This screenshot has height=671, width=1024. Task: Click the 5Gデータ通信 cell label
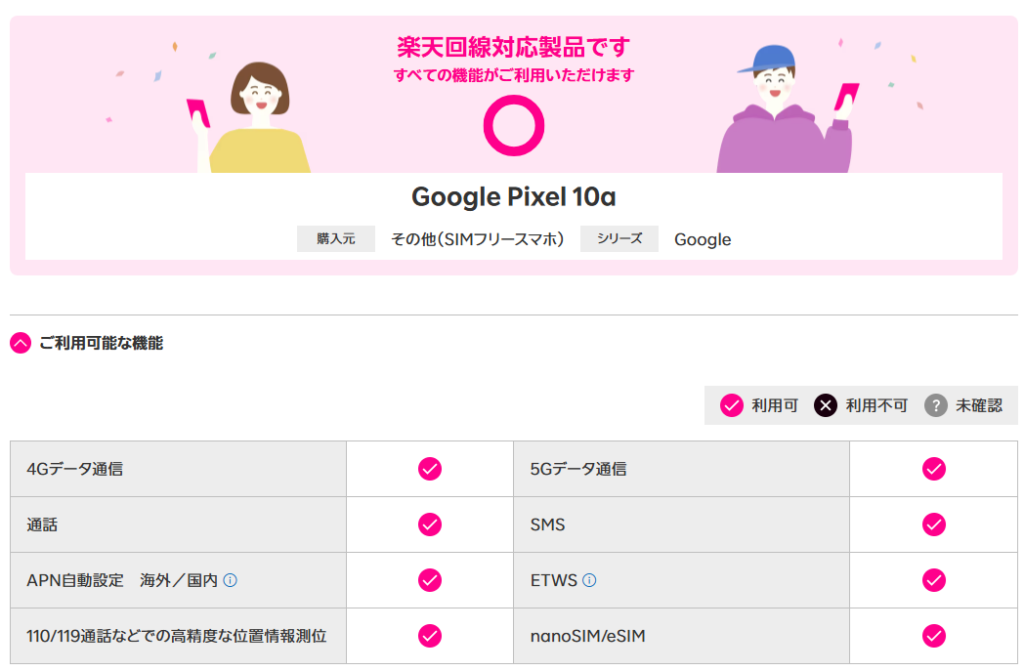[x=578, y=469]
